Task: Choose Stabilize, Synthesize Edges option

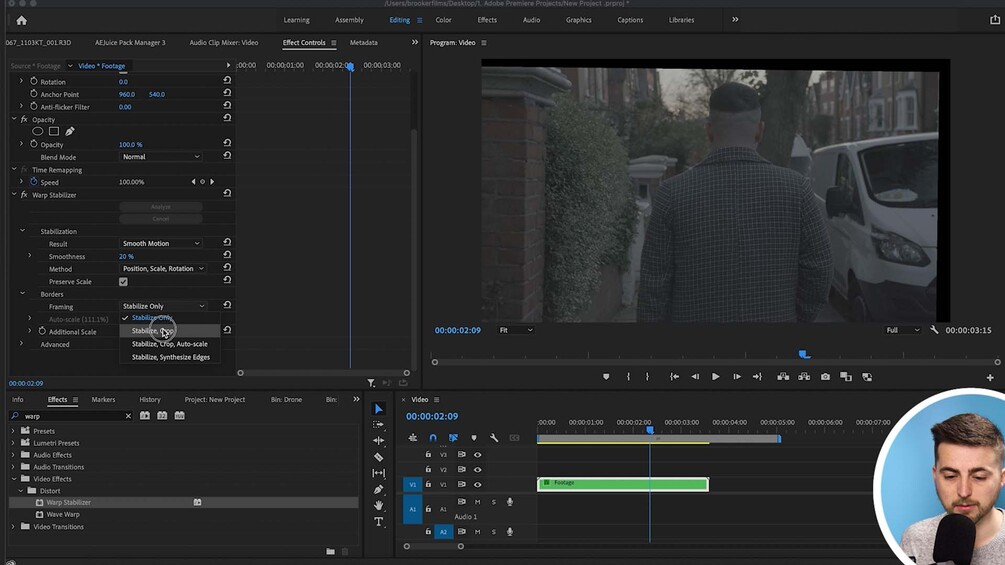Action: coord(170,357)
